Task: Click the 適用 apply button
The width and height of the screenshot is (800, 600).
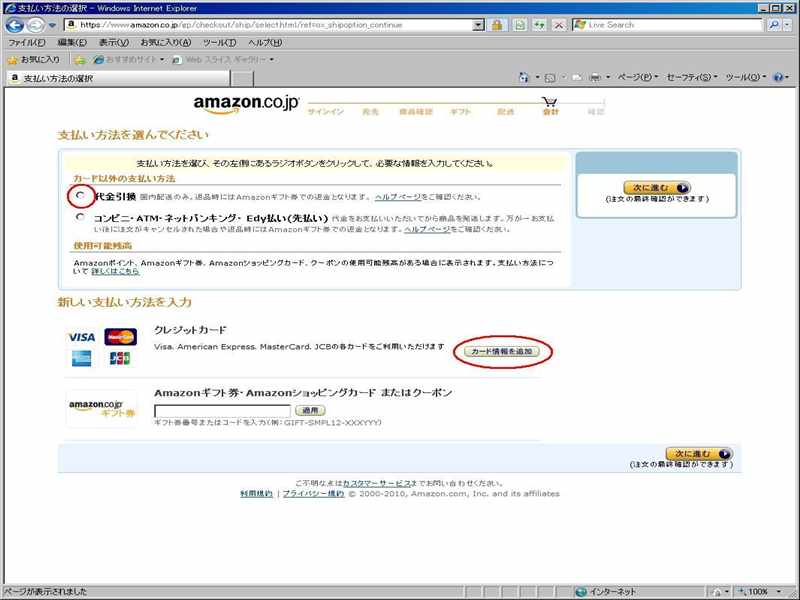Action: click(310, 411)
